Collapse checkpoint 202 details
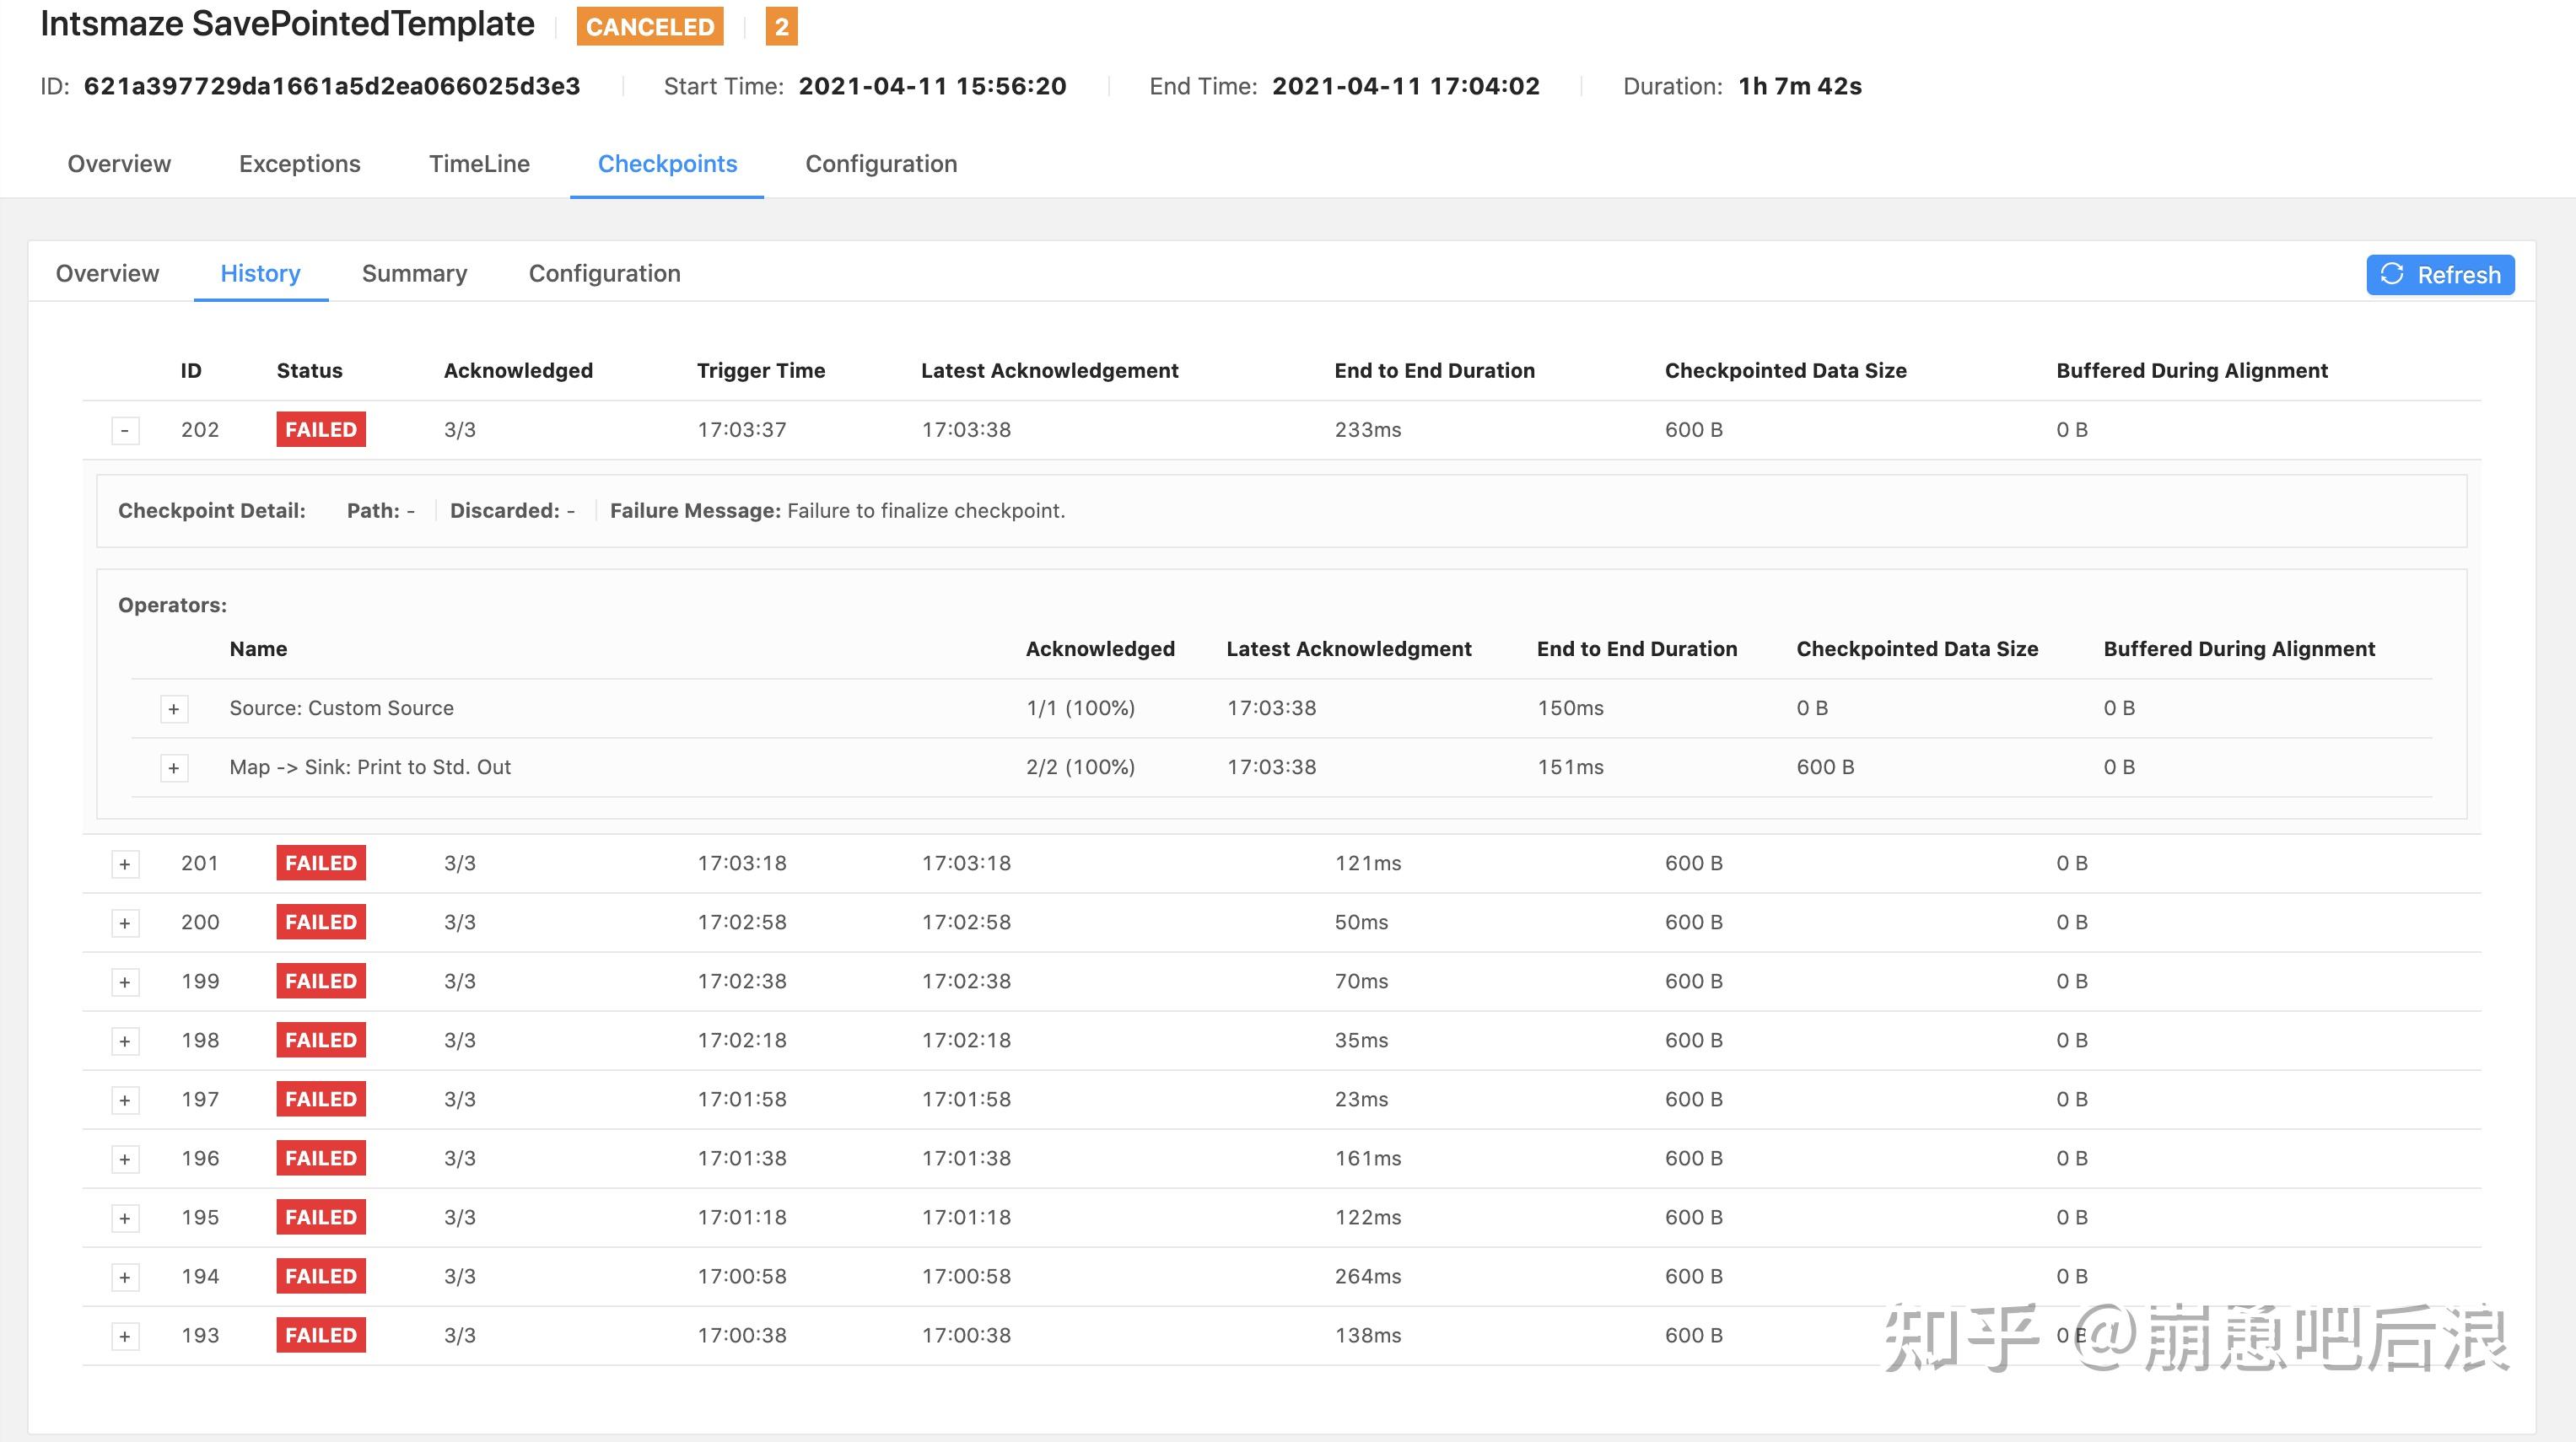Image resolution: width=2576 pixels, height=1442 pixels. tap(124, 429)
